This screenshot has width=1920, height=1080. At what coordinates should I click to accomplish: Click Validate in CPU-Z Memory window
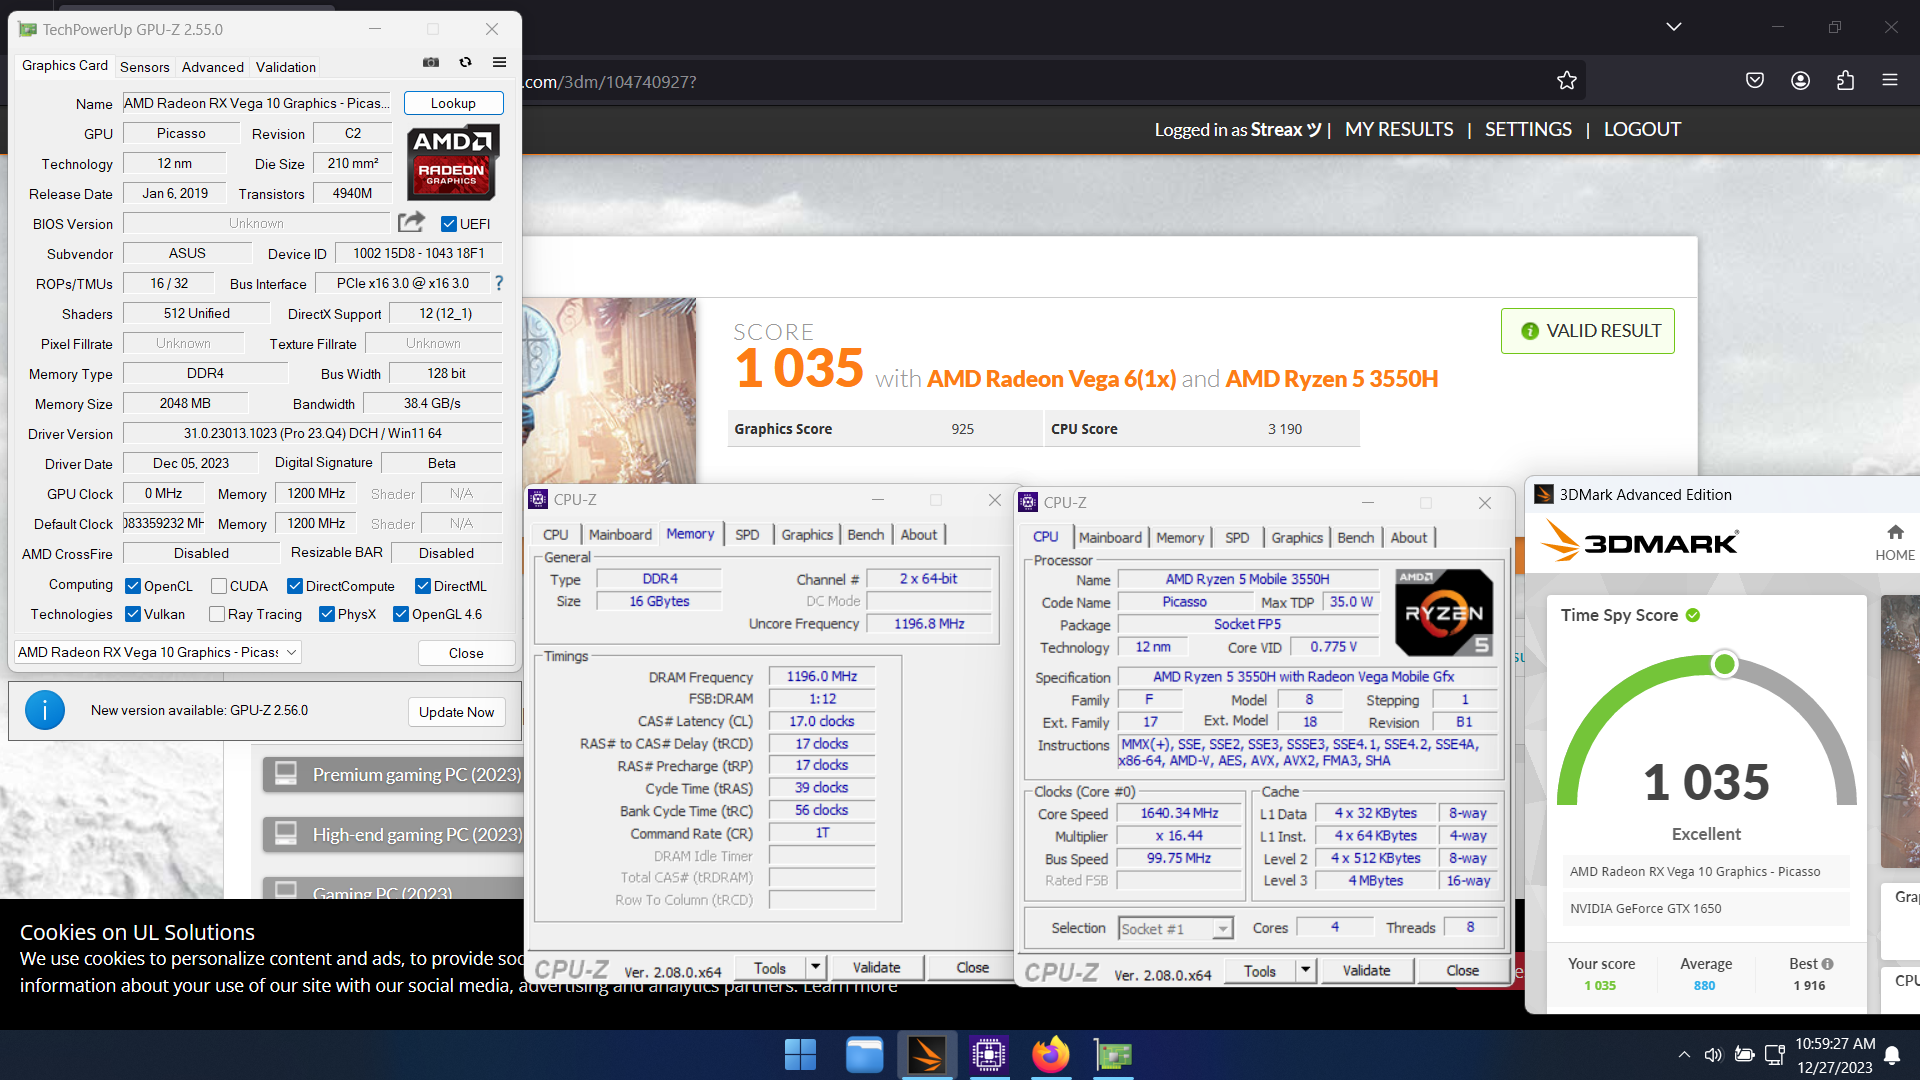tap(876, 967)
